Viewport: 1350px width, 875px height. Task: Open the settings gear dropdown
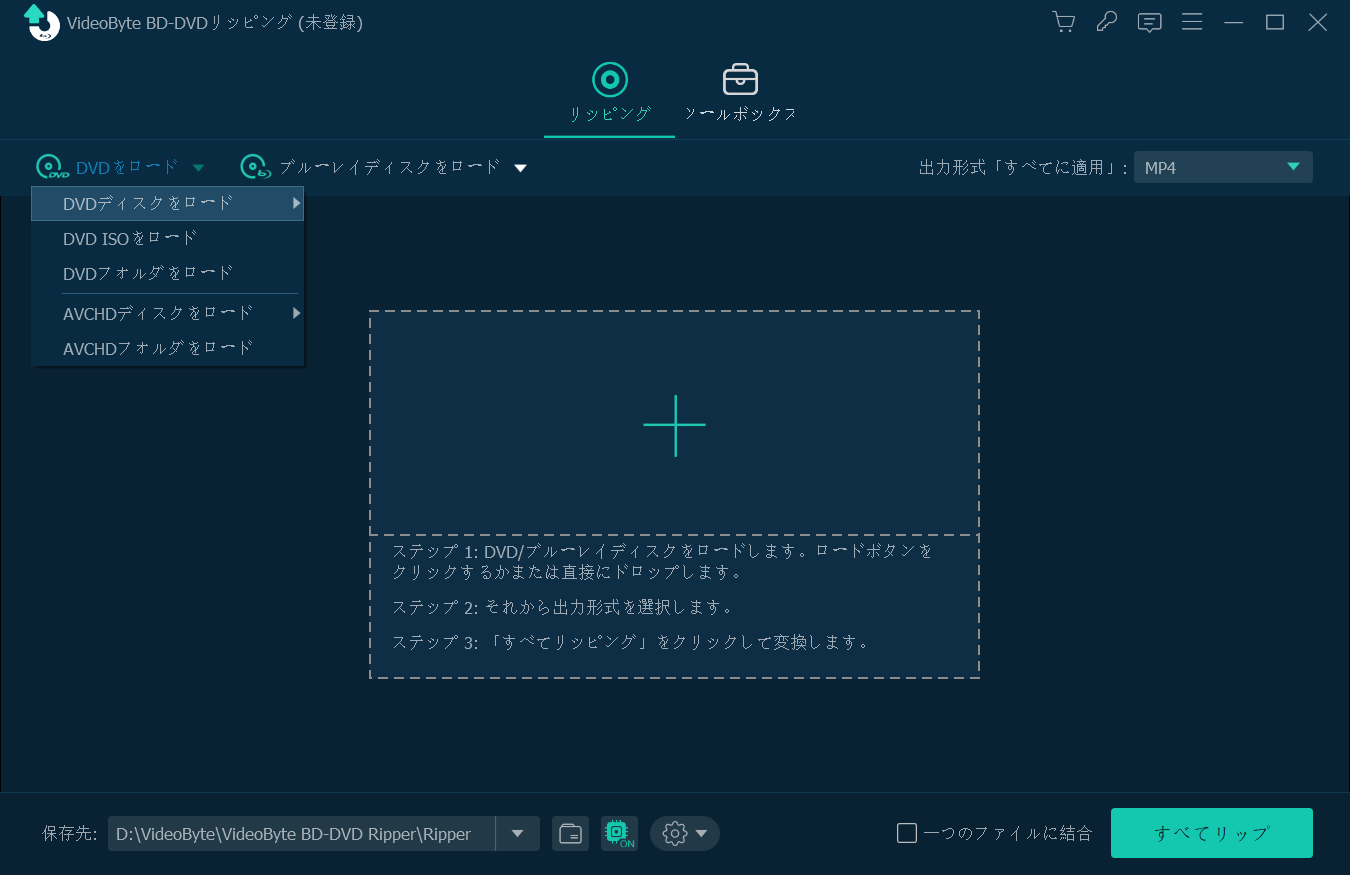(x=684, y=833)
